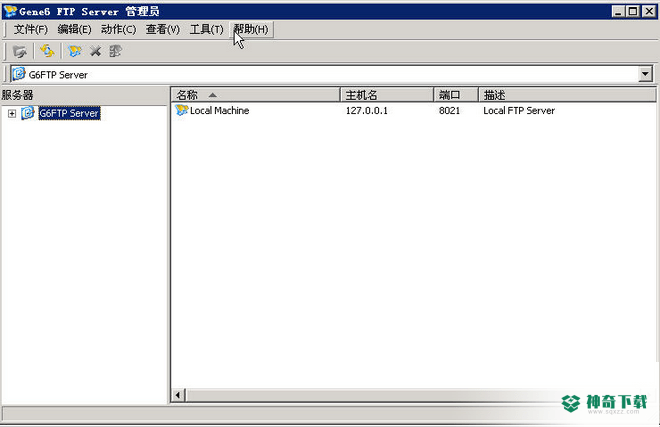Click the 127.0.0.1 host cell
The image size is (660, 427).
[x=367, y=111]
